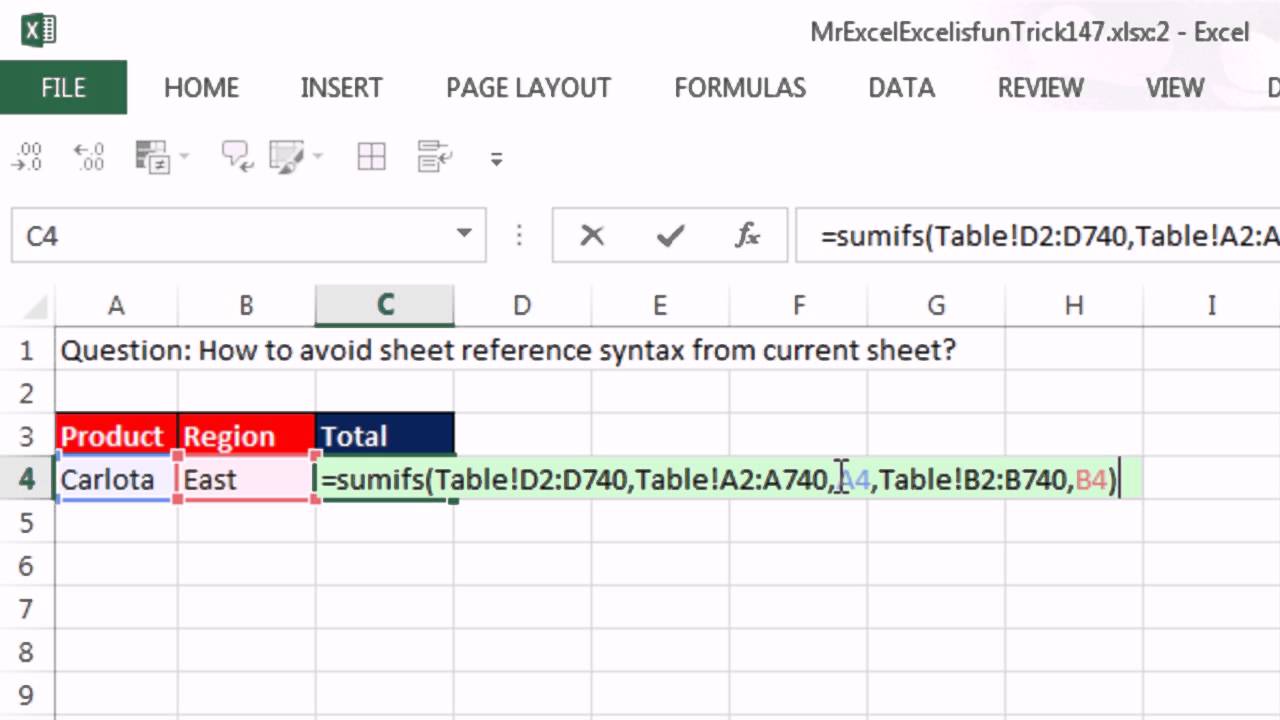Open the FORMULAS ribbon tab
Image resolution: width=1280 pixels, height=720 pixels.
click(740, 88)
